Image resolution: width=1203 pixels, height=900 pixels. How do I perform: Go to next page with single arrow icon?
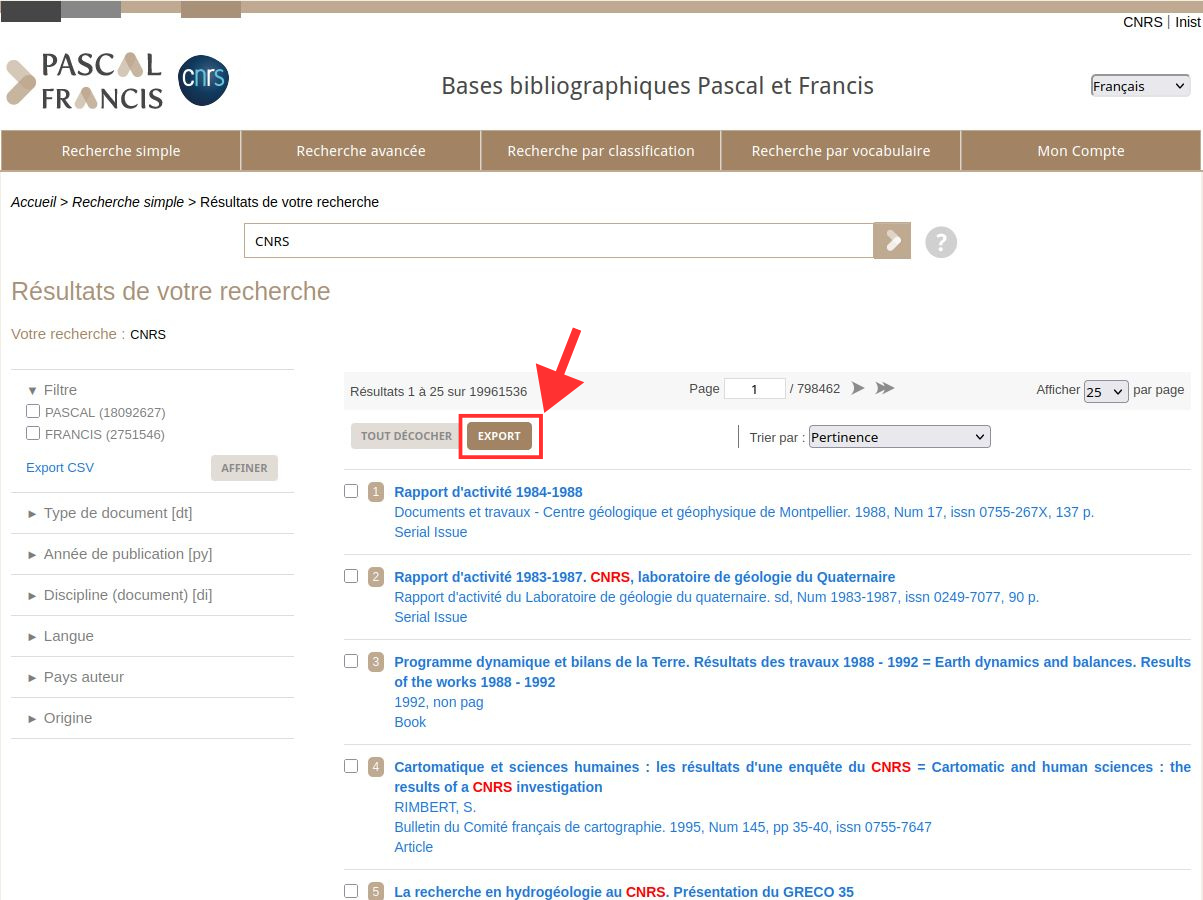pos(858,388)
